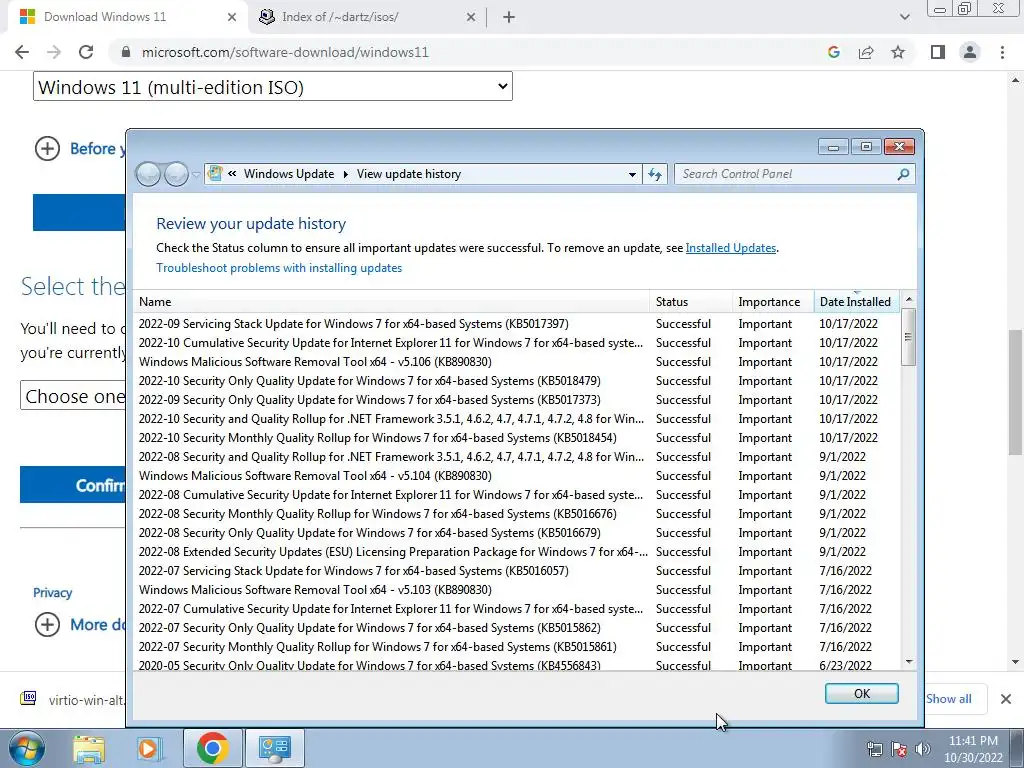Open Windows Explorer from the taskbar
This screenshot has width=1024, height=768.
[89, 748]
